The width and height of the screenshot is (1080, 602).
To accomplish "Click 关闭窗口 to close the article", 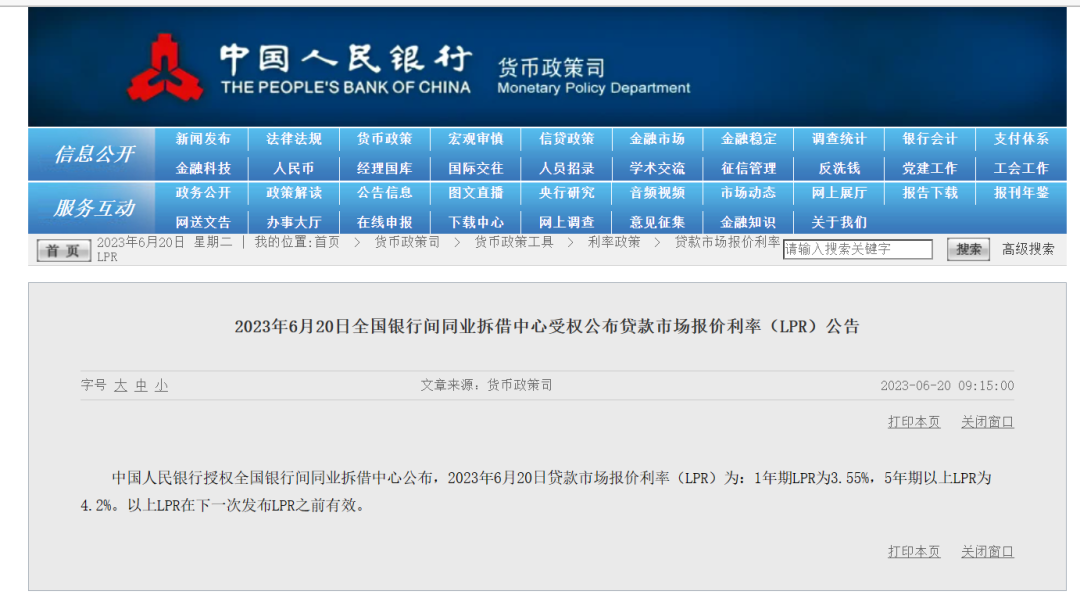I will coord(986,422).
